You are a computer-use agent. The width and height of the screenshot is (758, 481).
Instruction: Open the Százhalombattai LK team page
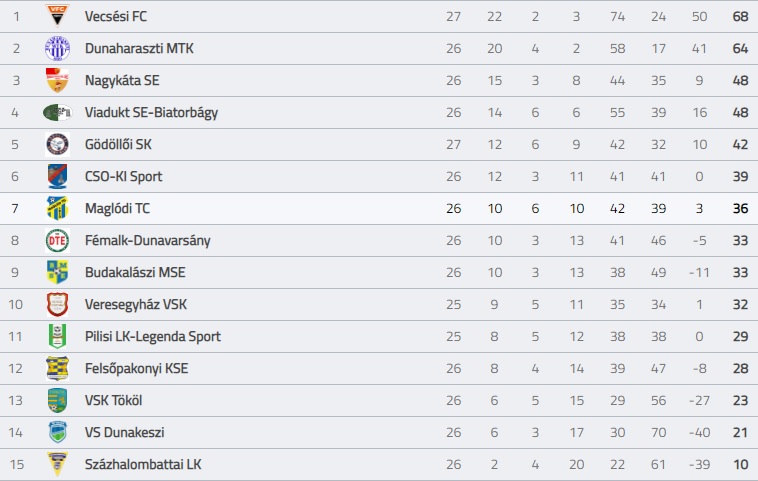pos(143,464)
